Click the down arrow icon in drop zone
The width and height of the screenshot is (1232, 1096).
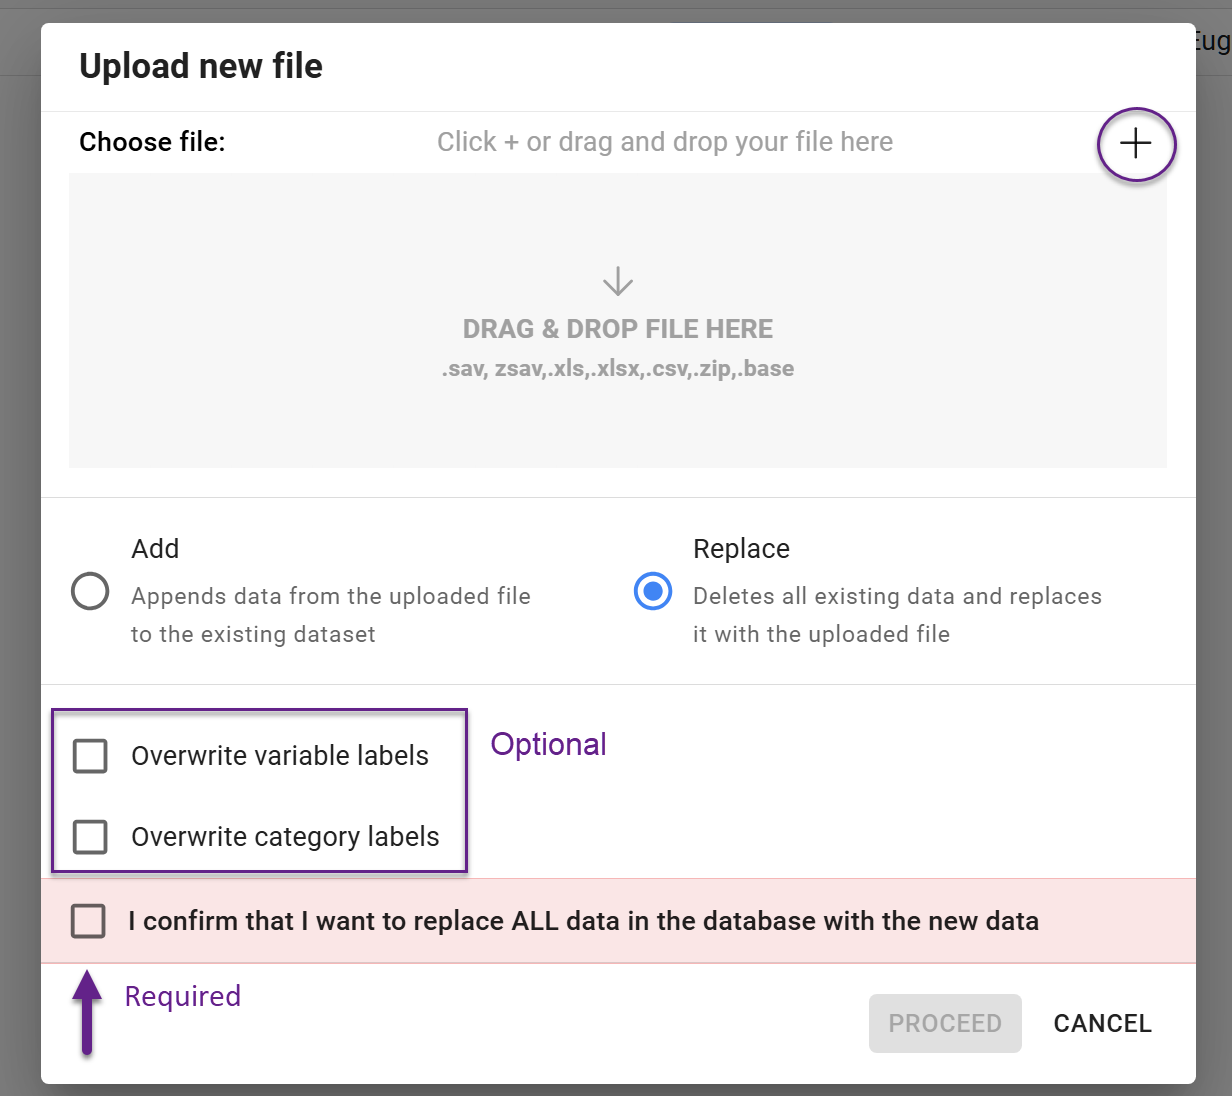coord(618,281)
